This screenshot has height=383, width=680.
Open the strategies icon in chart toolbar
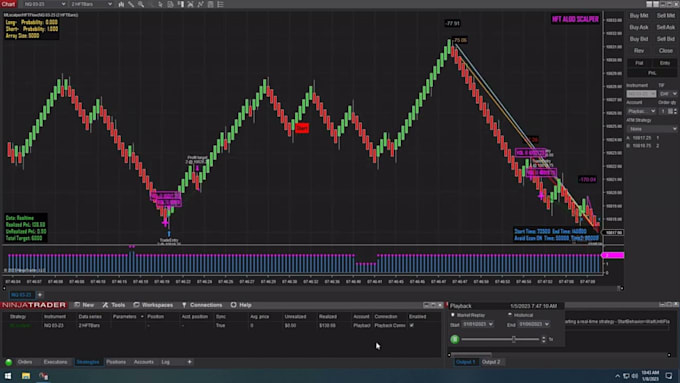[x=200, y=4]
